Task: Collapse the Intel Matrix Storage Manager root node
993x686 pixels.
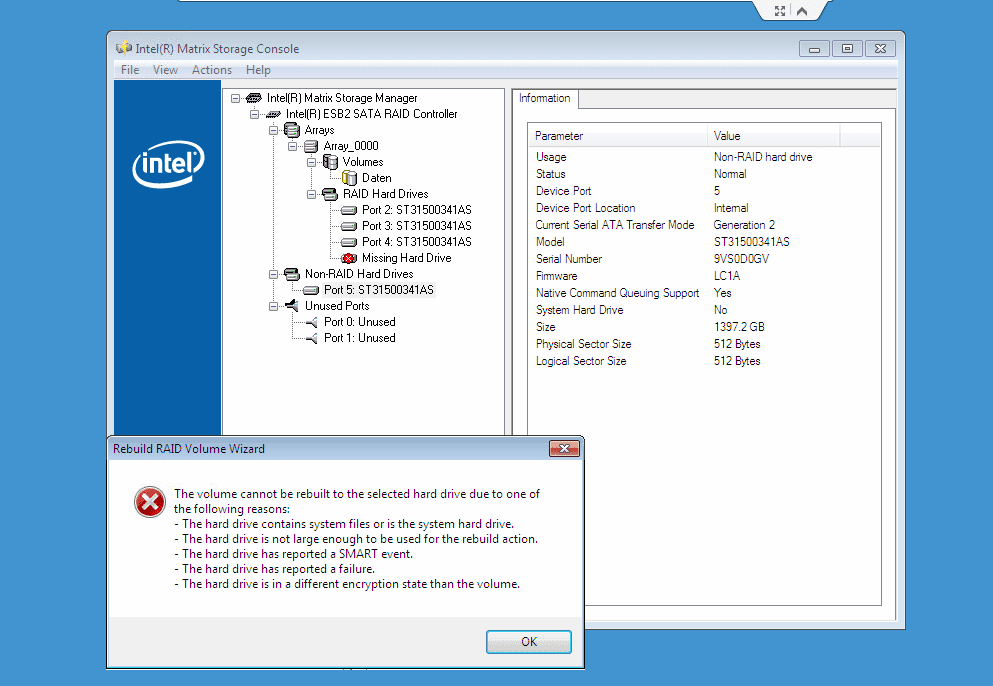Action: (236, 98)
